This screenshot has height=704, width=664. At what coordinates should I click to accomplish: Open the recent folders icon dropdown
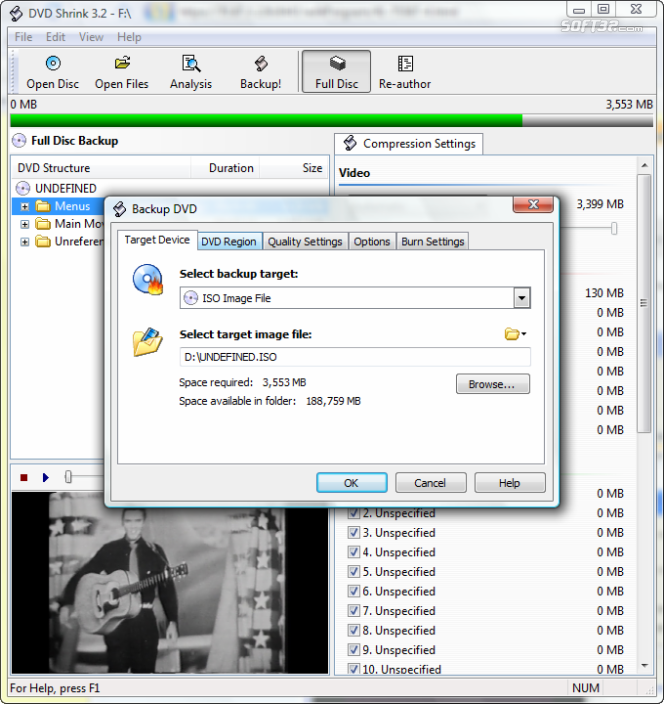[515, 334]
